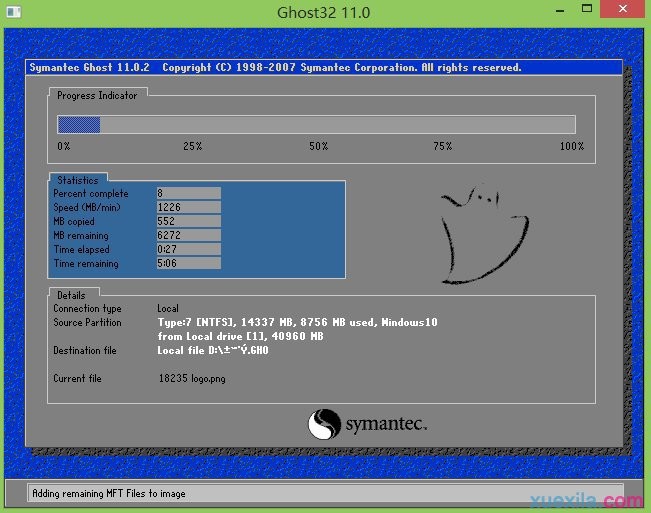Close the Ghost32 11.0 window

tap(621, 10)
